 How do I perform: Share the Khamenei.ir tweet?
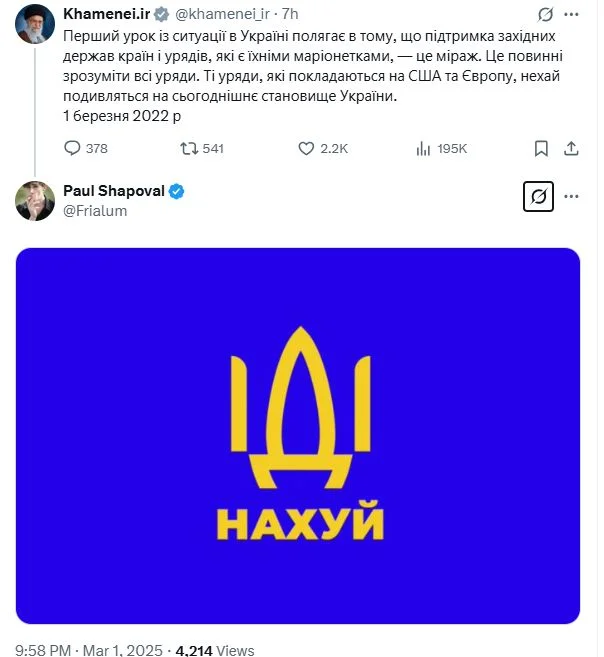571,148
